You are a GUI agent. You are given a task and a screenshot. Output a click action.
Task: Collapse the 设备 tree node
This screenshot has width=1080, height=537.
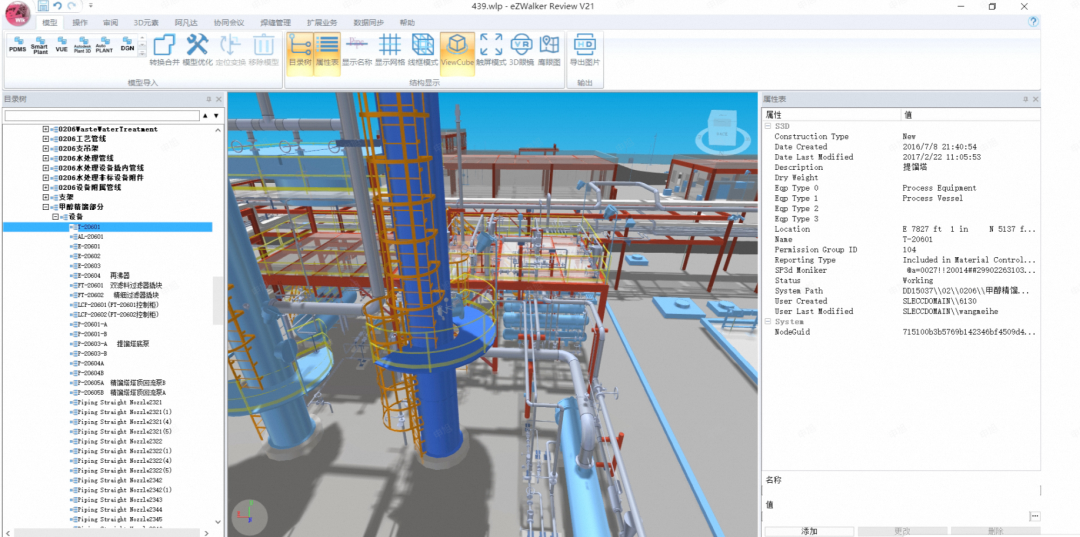tap(56, 217)
